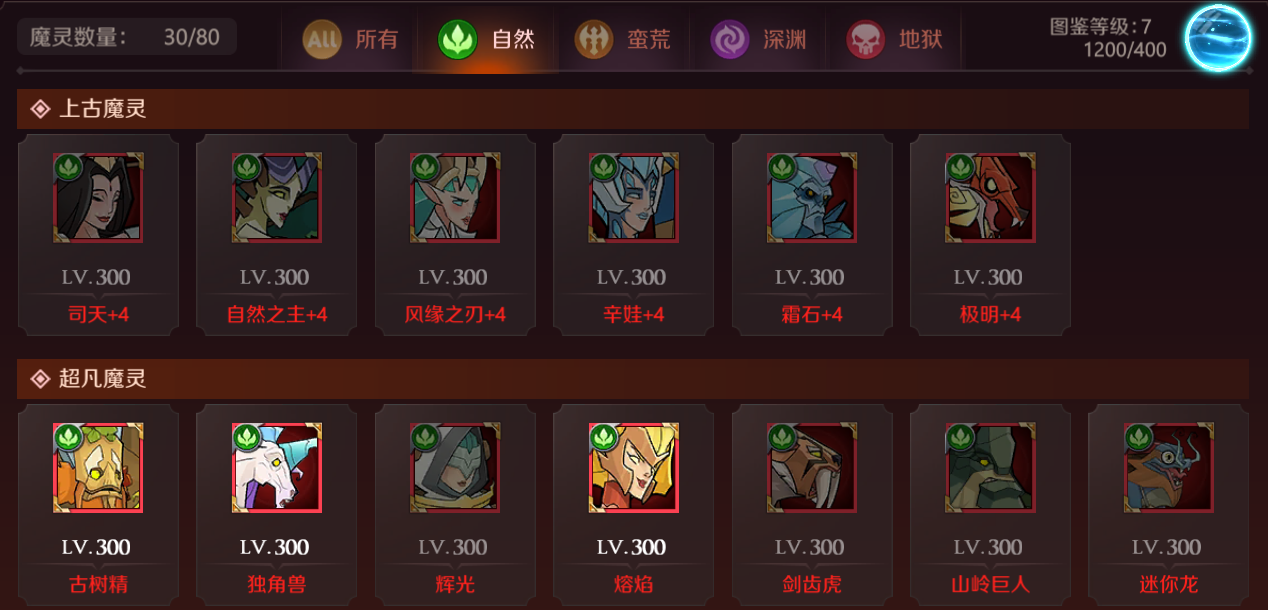
Task: Select the 独角兽 unicorn portrait
Action: [277, 467]
